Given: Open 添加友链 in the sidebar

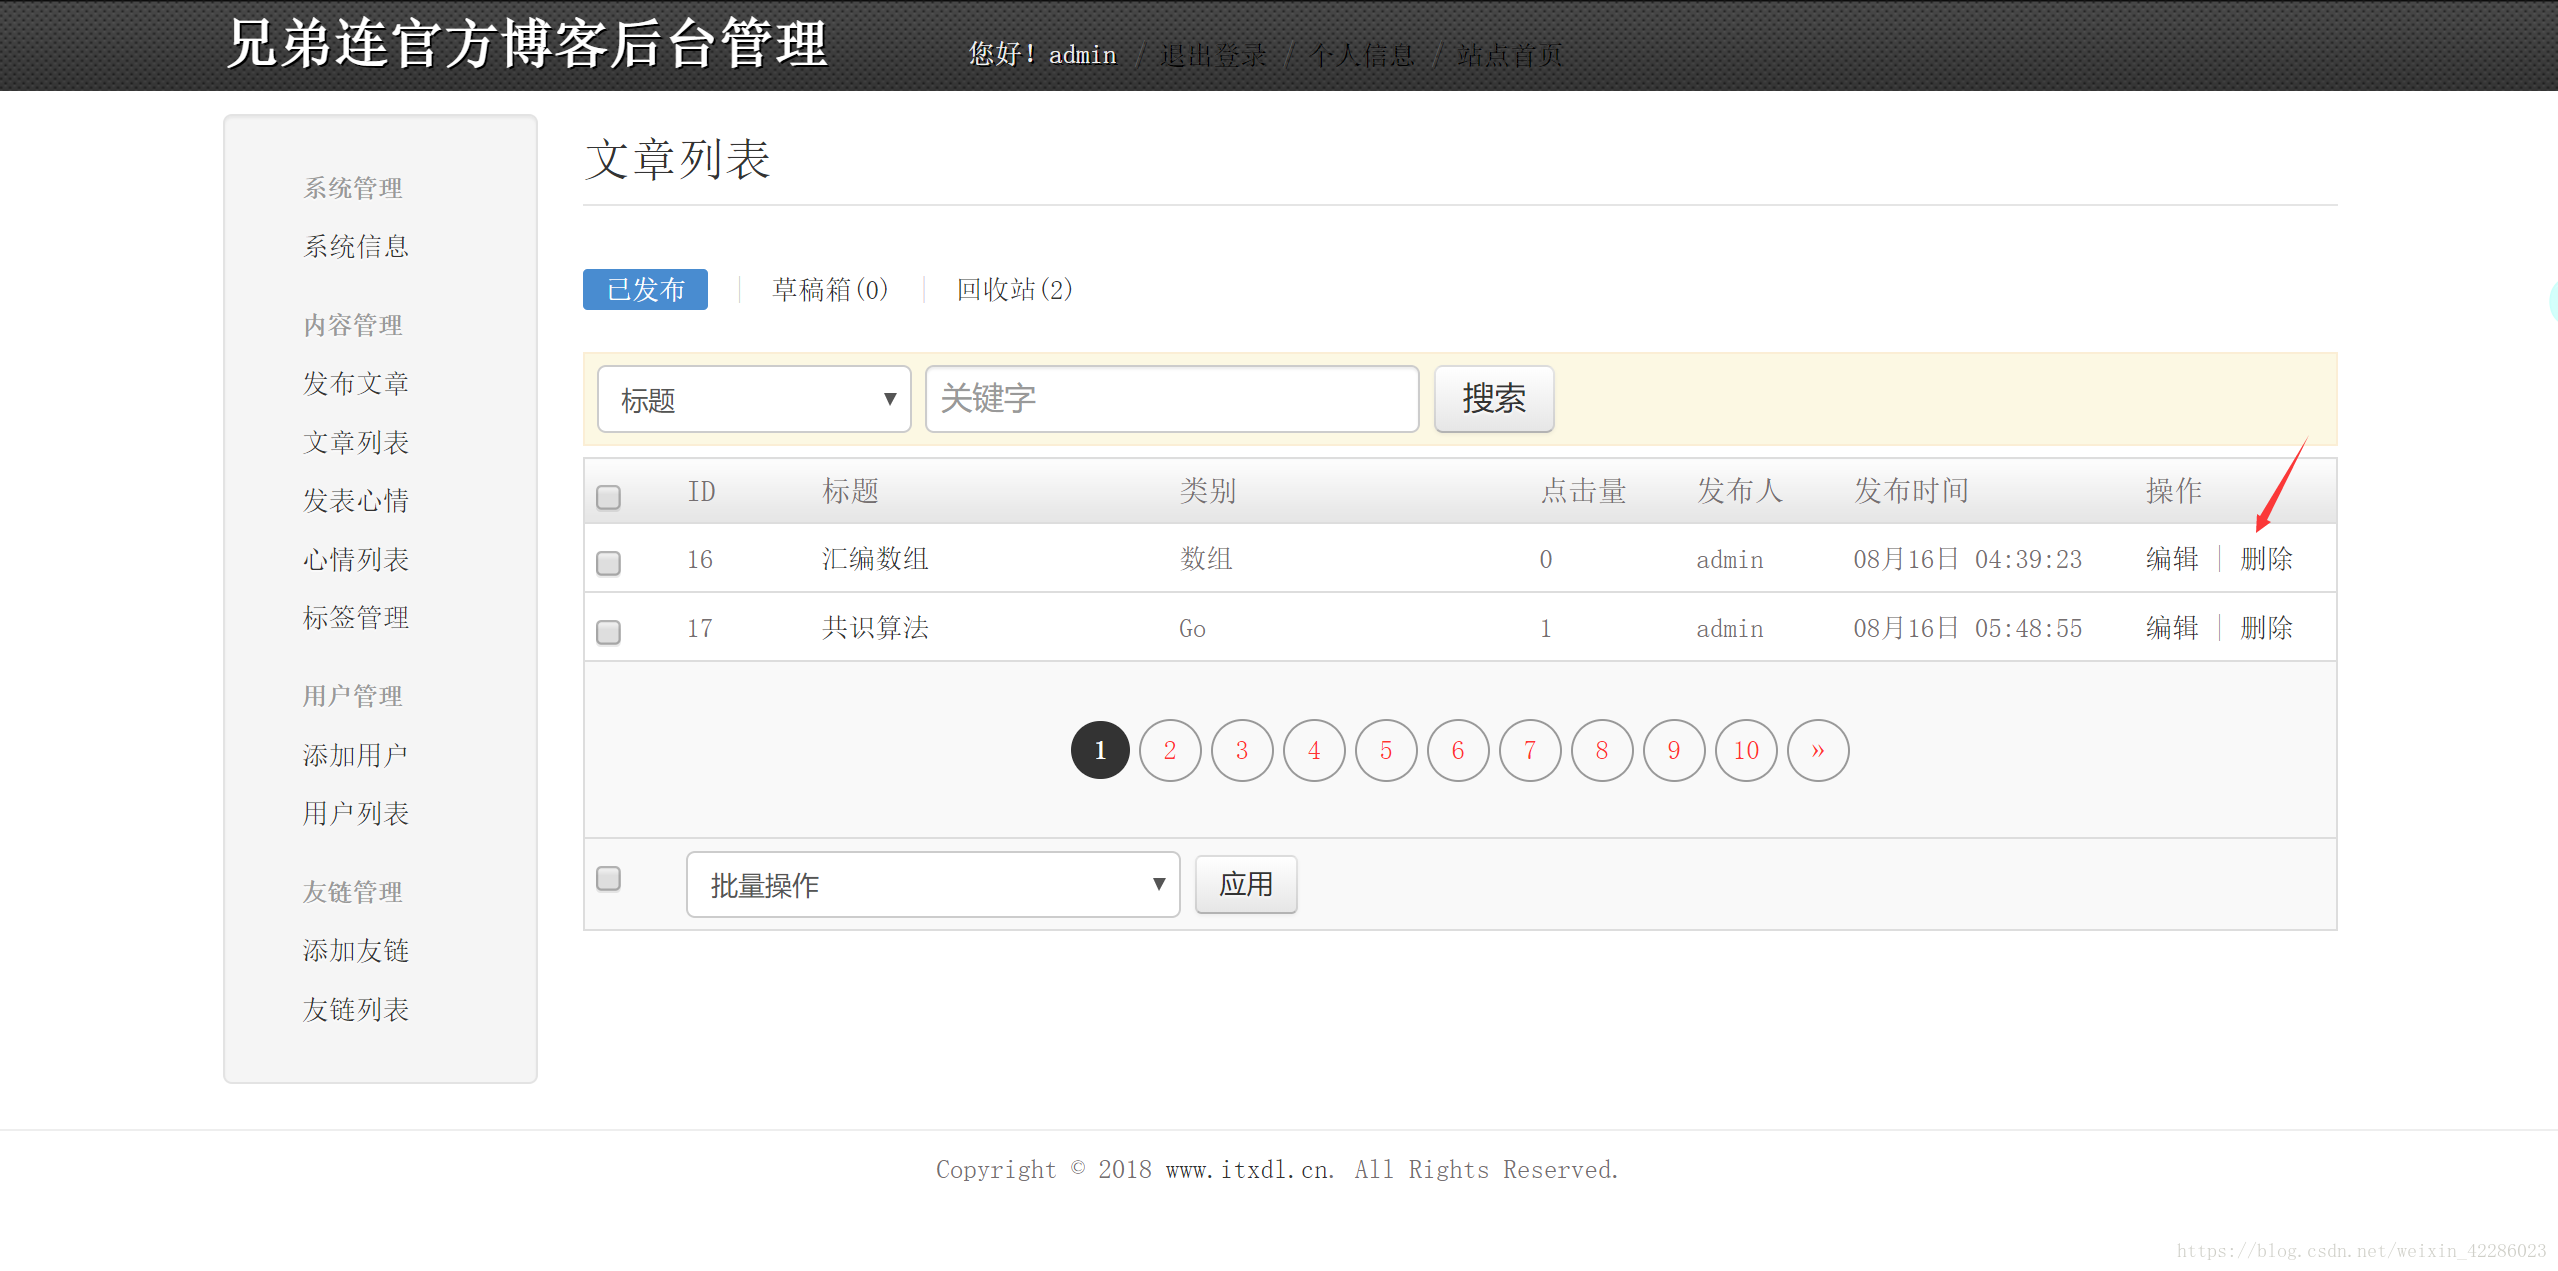Looking at the screenshot, I should (x=356, y=950).
